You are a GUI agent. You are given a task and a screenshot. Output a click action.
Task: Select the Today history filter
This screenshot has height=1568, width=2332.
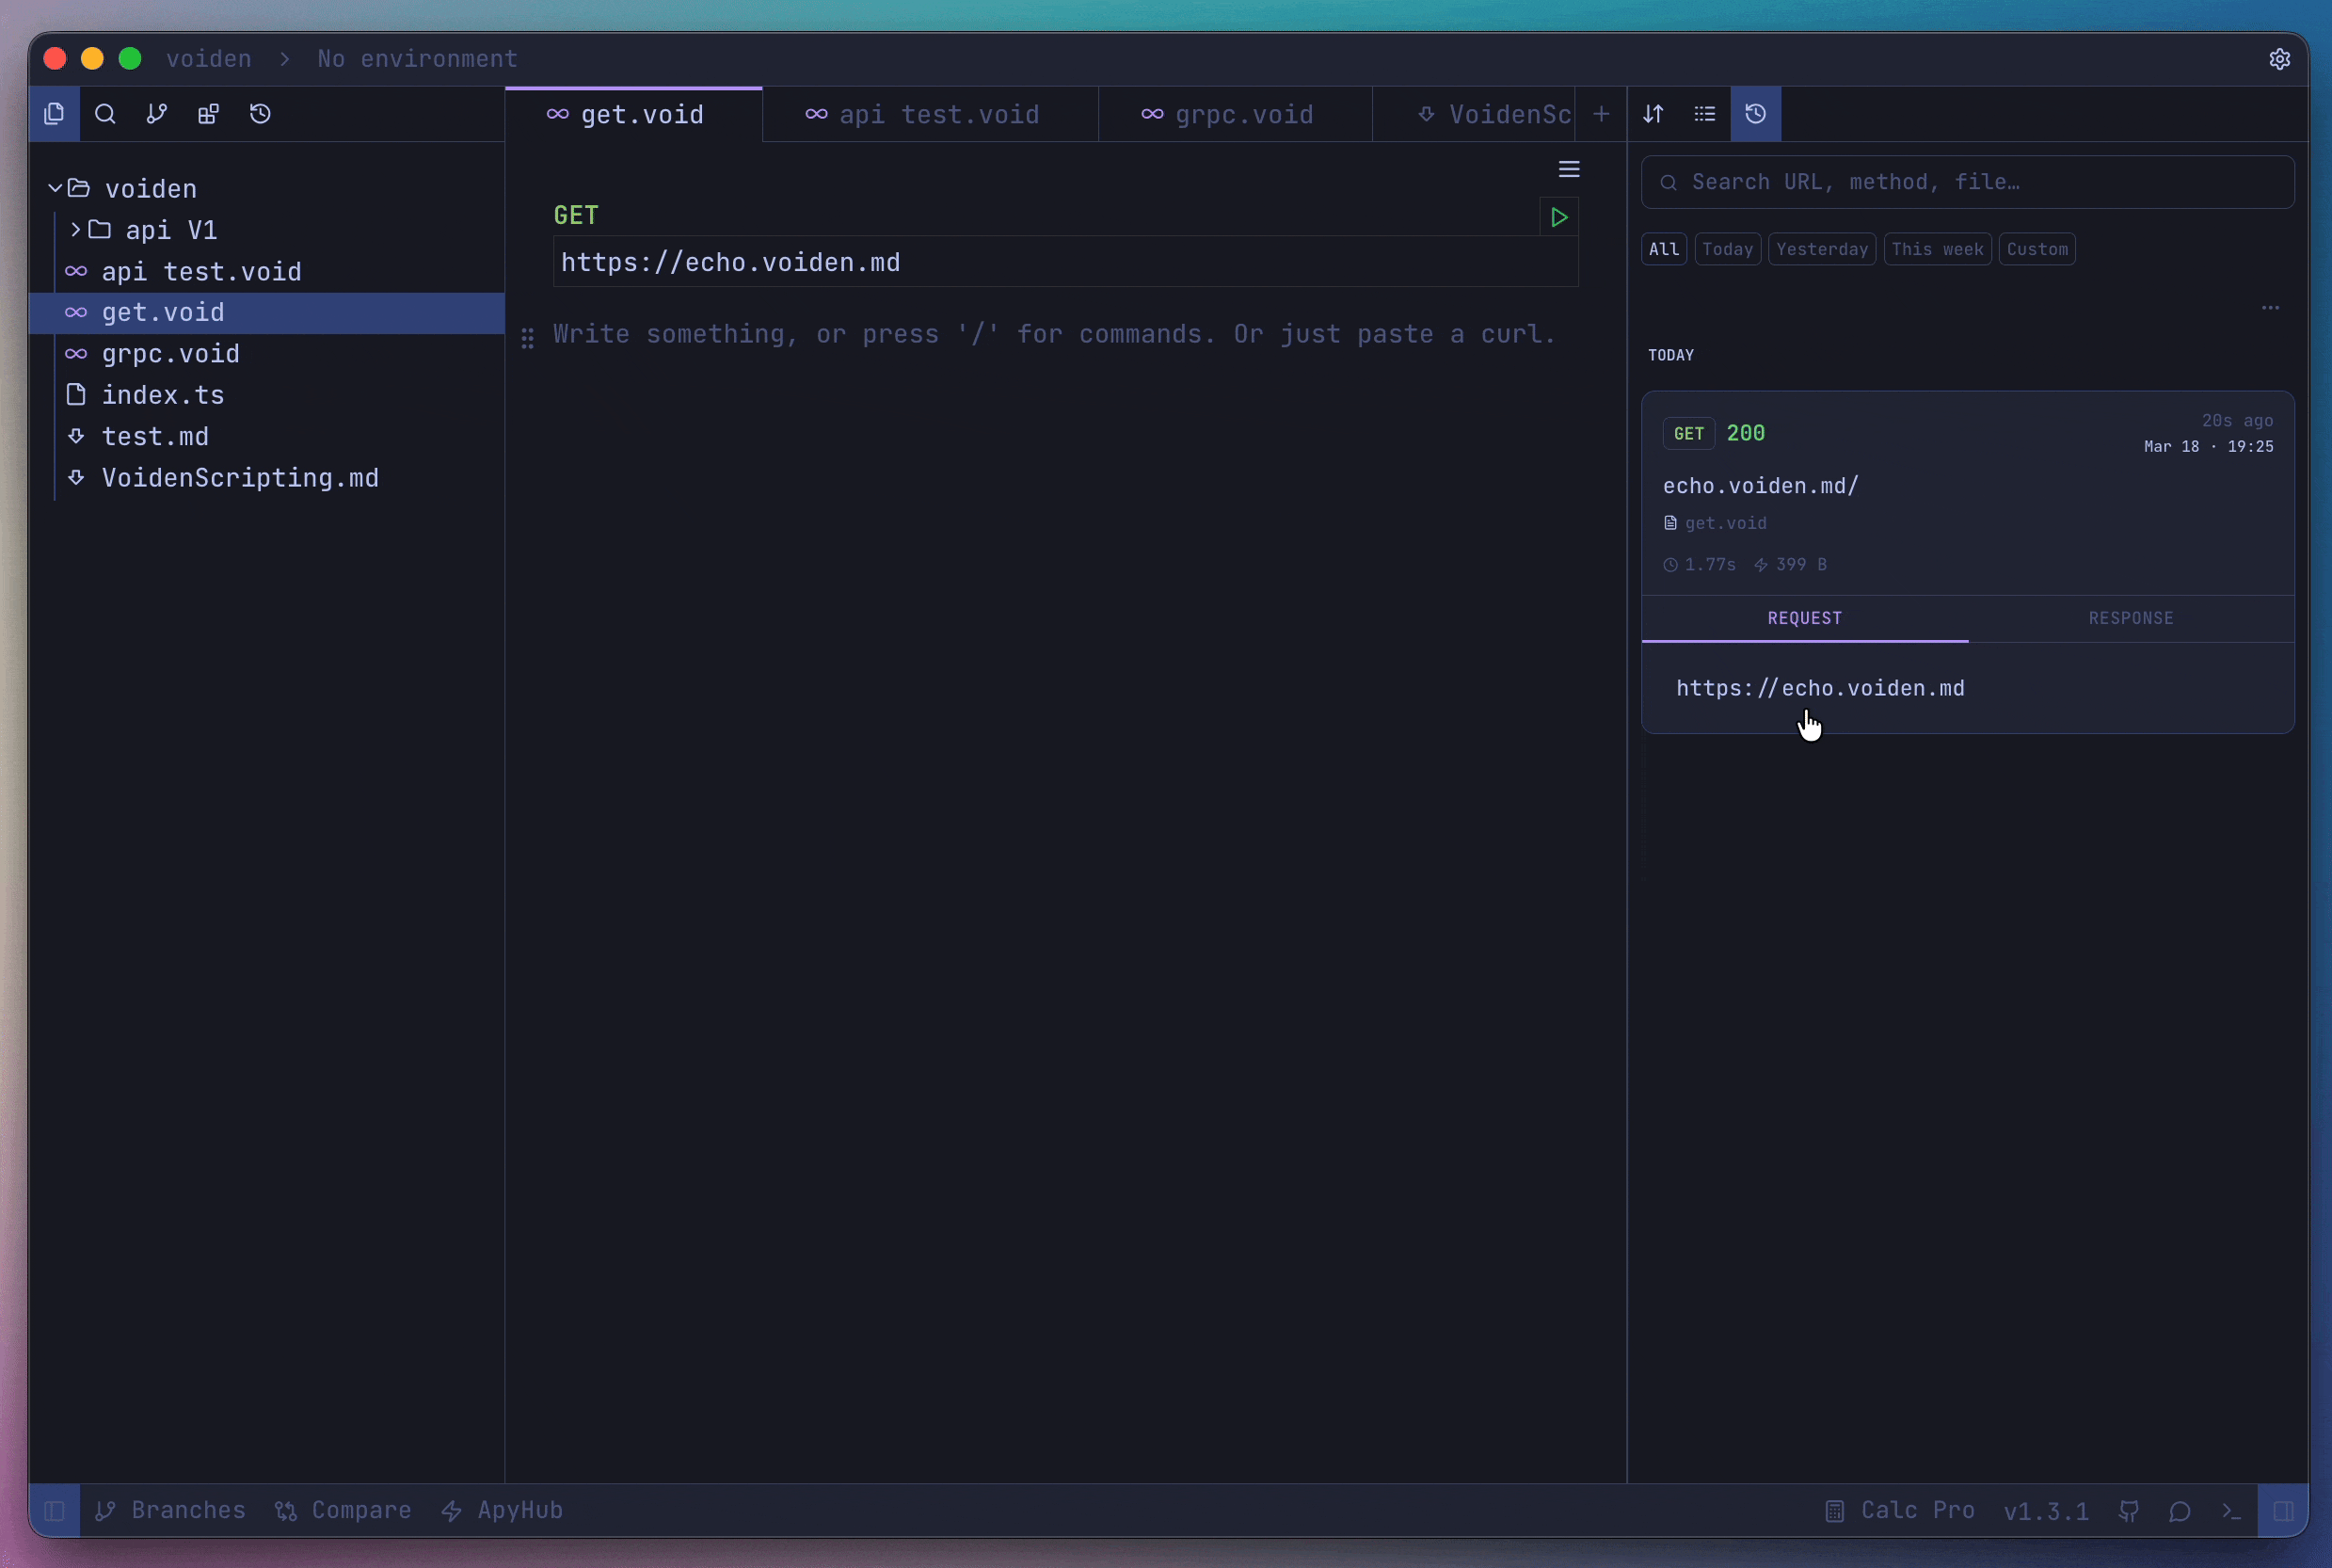click(1727, 249)
